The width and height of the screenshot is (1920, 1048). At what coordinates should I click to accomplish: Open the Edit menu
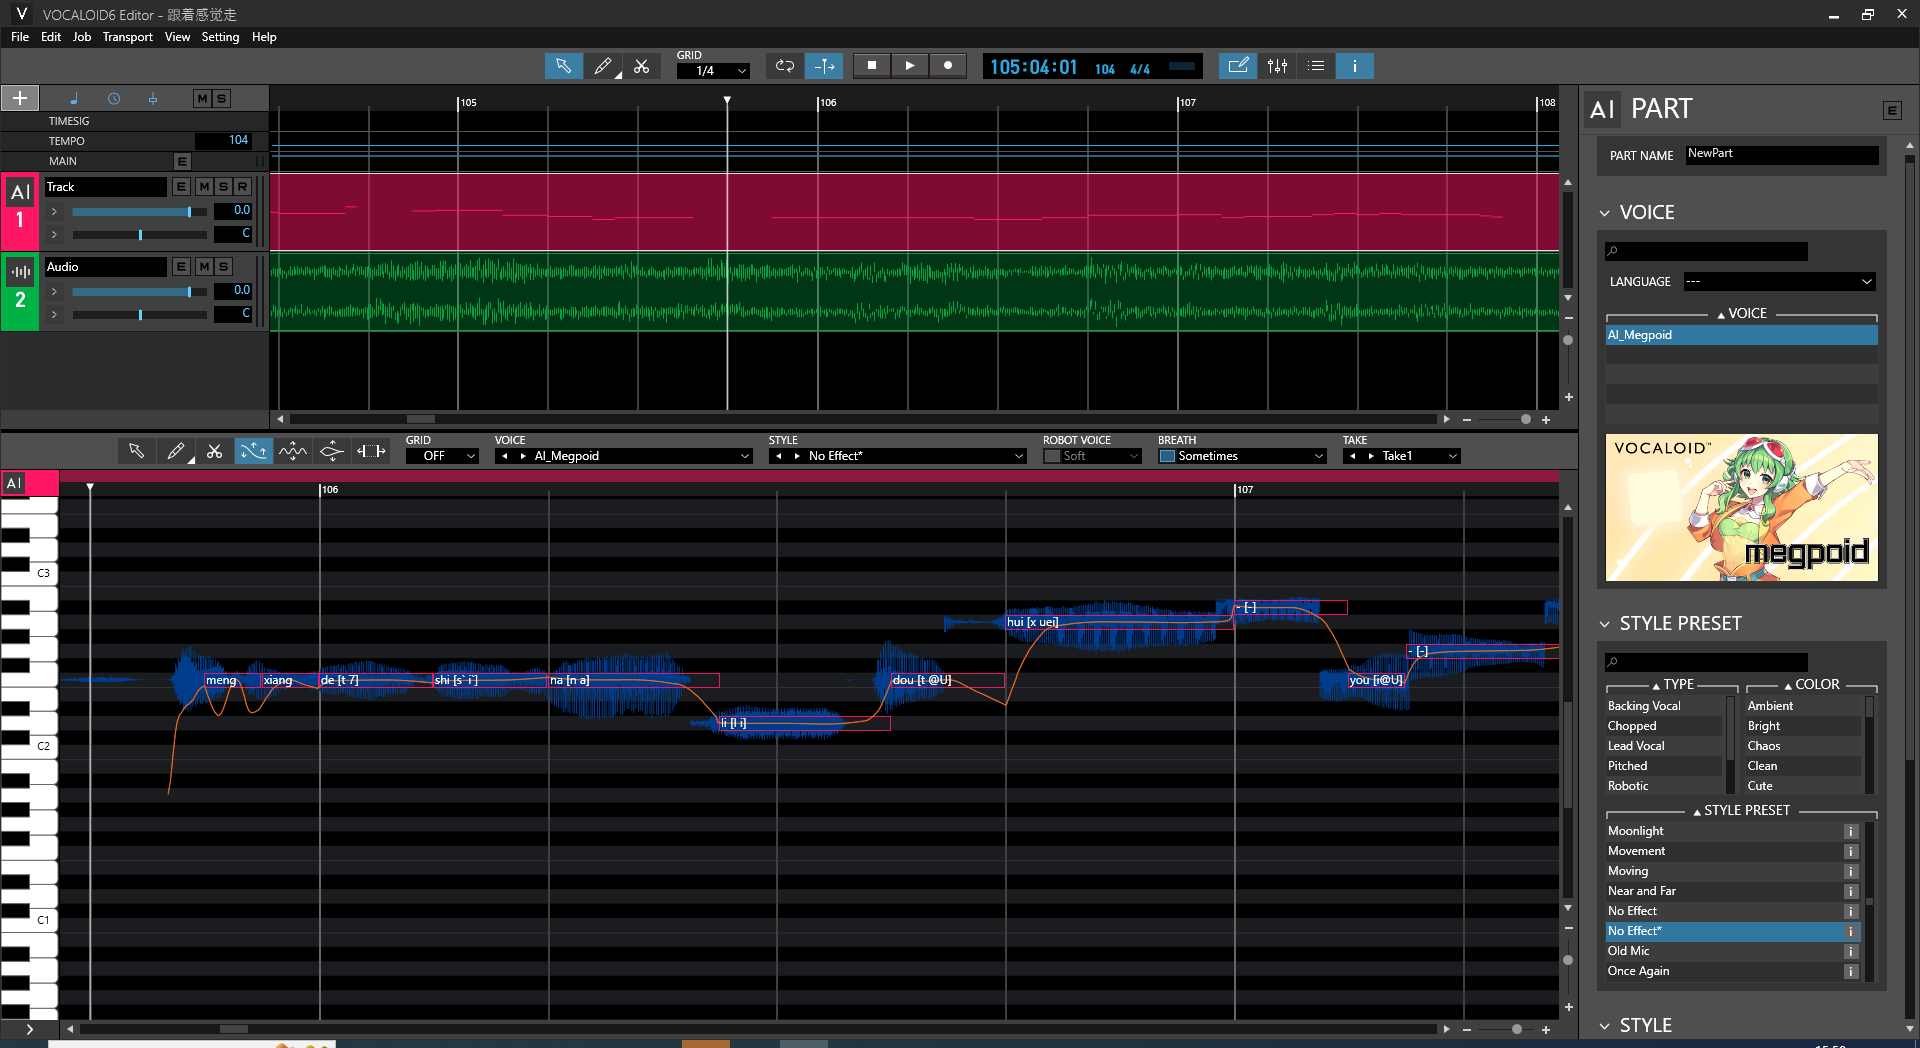pos(51,37)
